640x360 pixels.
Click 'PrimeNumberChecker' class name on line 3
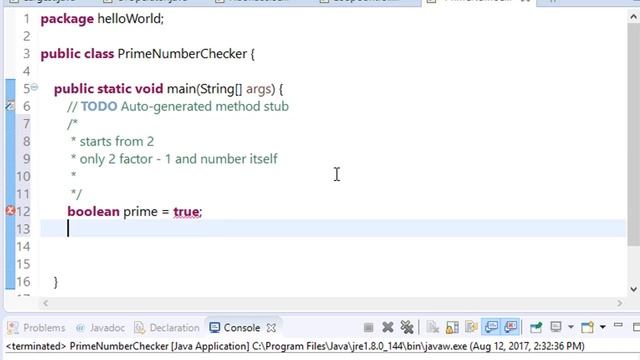(x=182, y=54)
